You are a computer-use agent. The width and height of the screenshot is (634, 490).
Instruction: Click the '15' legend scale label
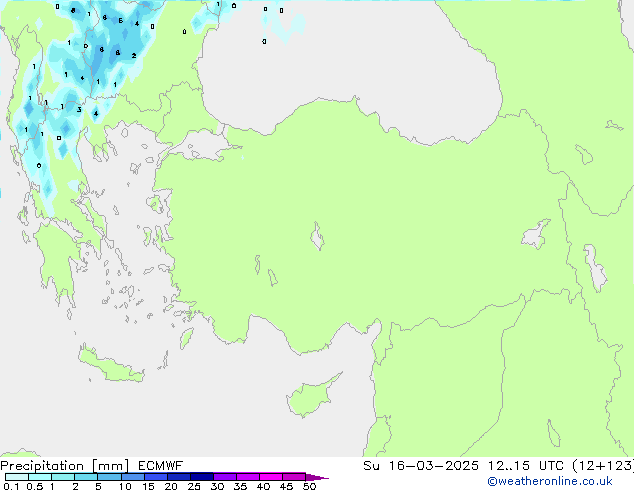[x=148, y=486]
